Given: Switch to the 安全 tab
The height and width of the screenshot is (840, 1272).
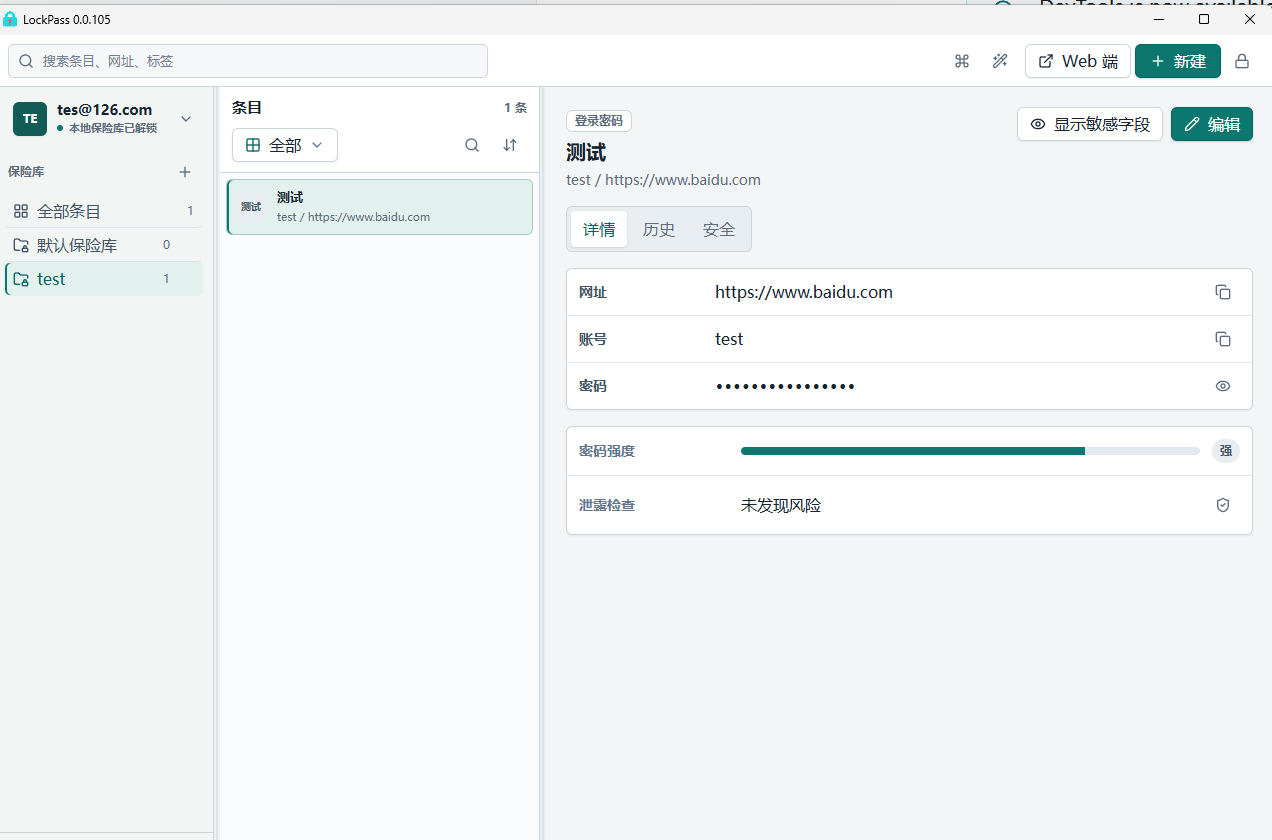Looking at the screenshot, I should (x=719, y=229).
